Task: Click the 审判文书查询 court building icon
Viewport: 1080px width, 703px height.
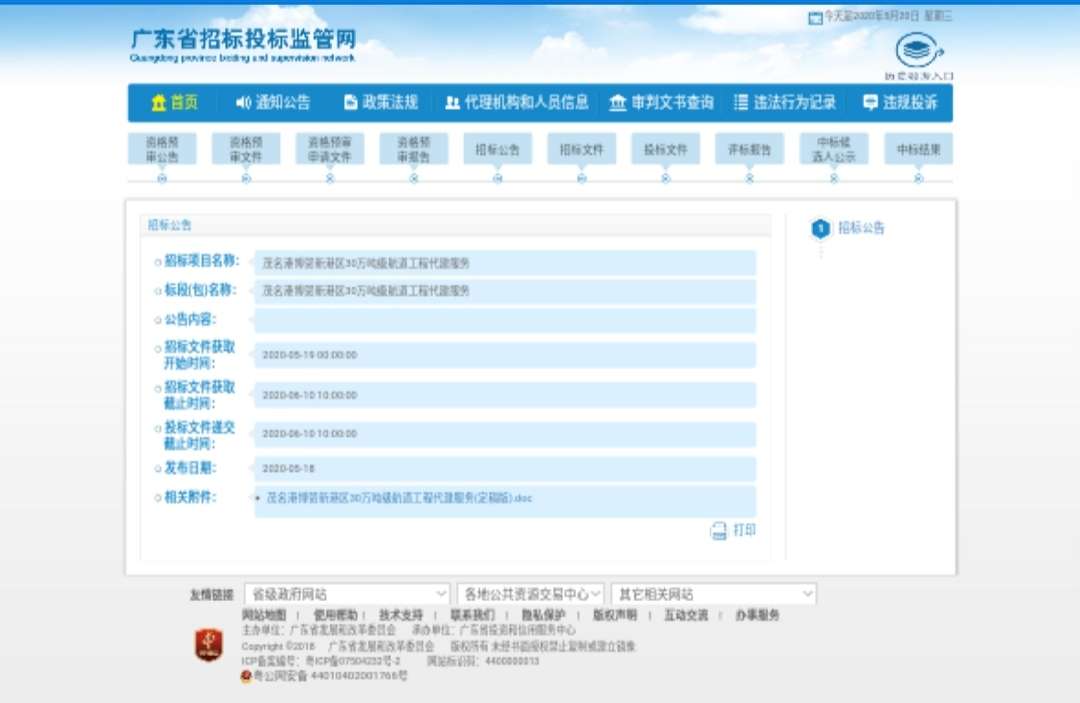Action: tap(618, 103)
